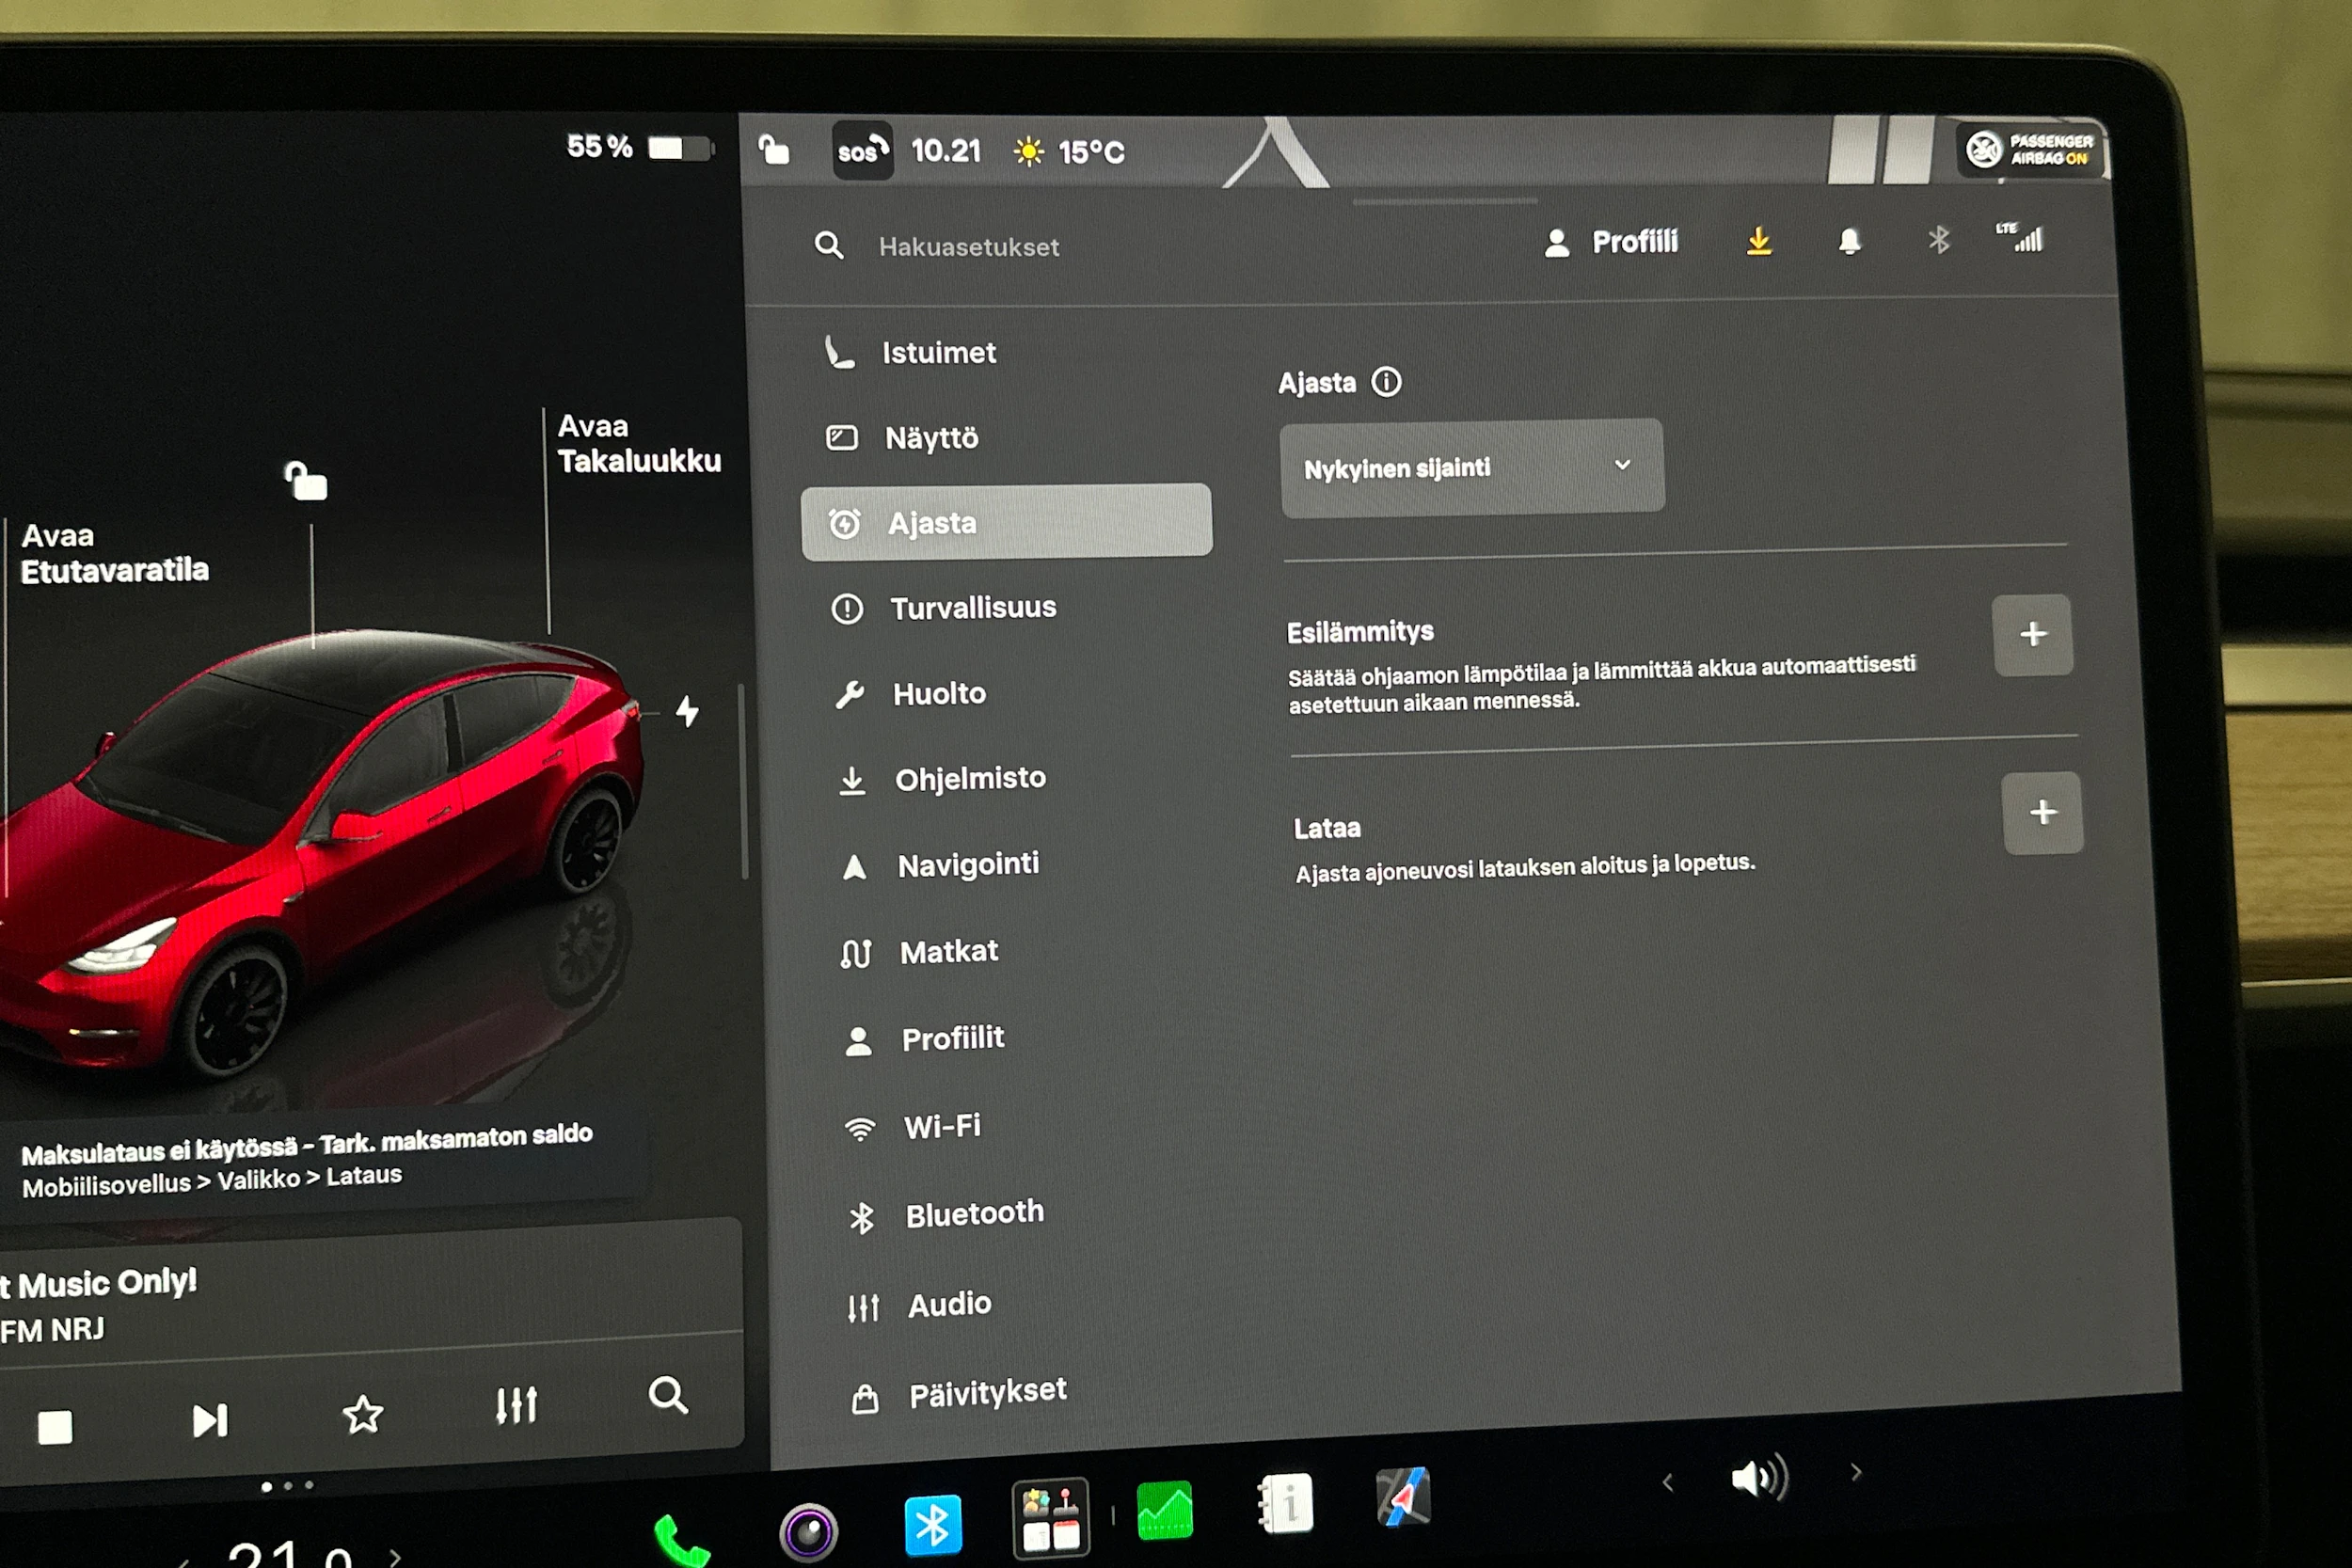Expand the Nykyinen sijainti location dropdown
2352x1568 pixels.
1471,467
